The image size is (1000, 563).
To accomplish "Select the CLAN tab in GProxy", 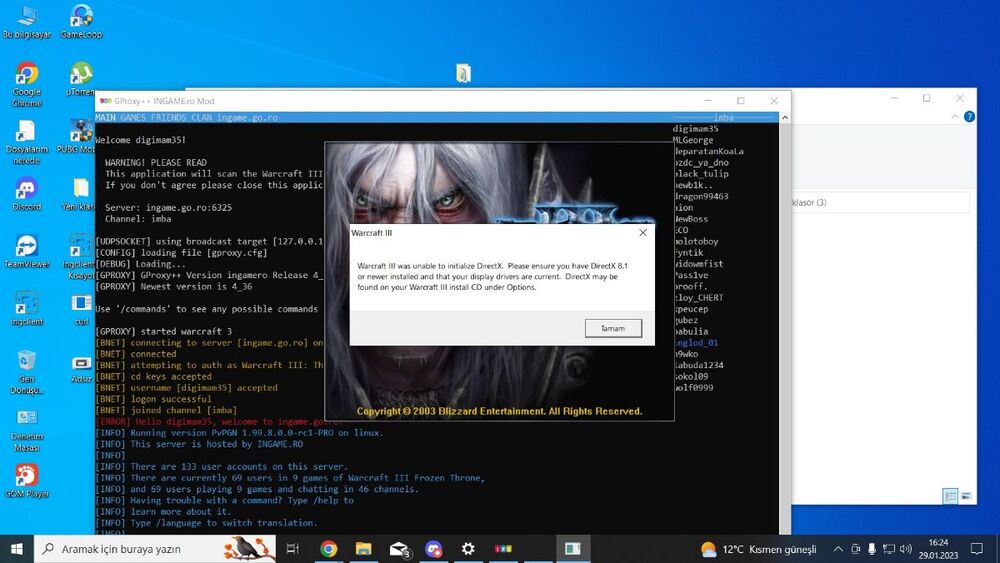I will pyautogui.click(x=202, y=118).
